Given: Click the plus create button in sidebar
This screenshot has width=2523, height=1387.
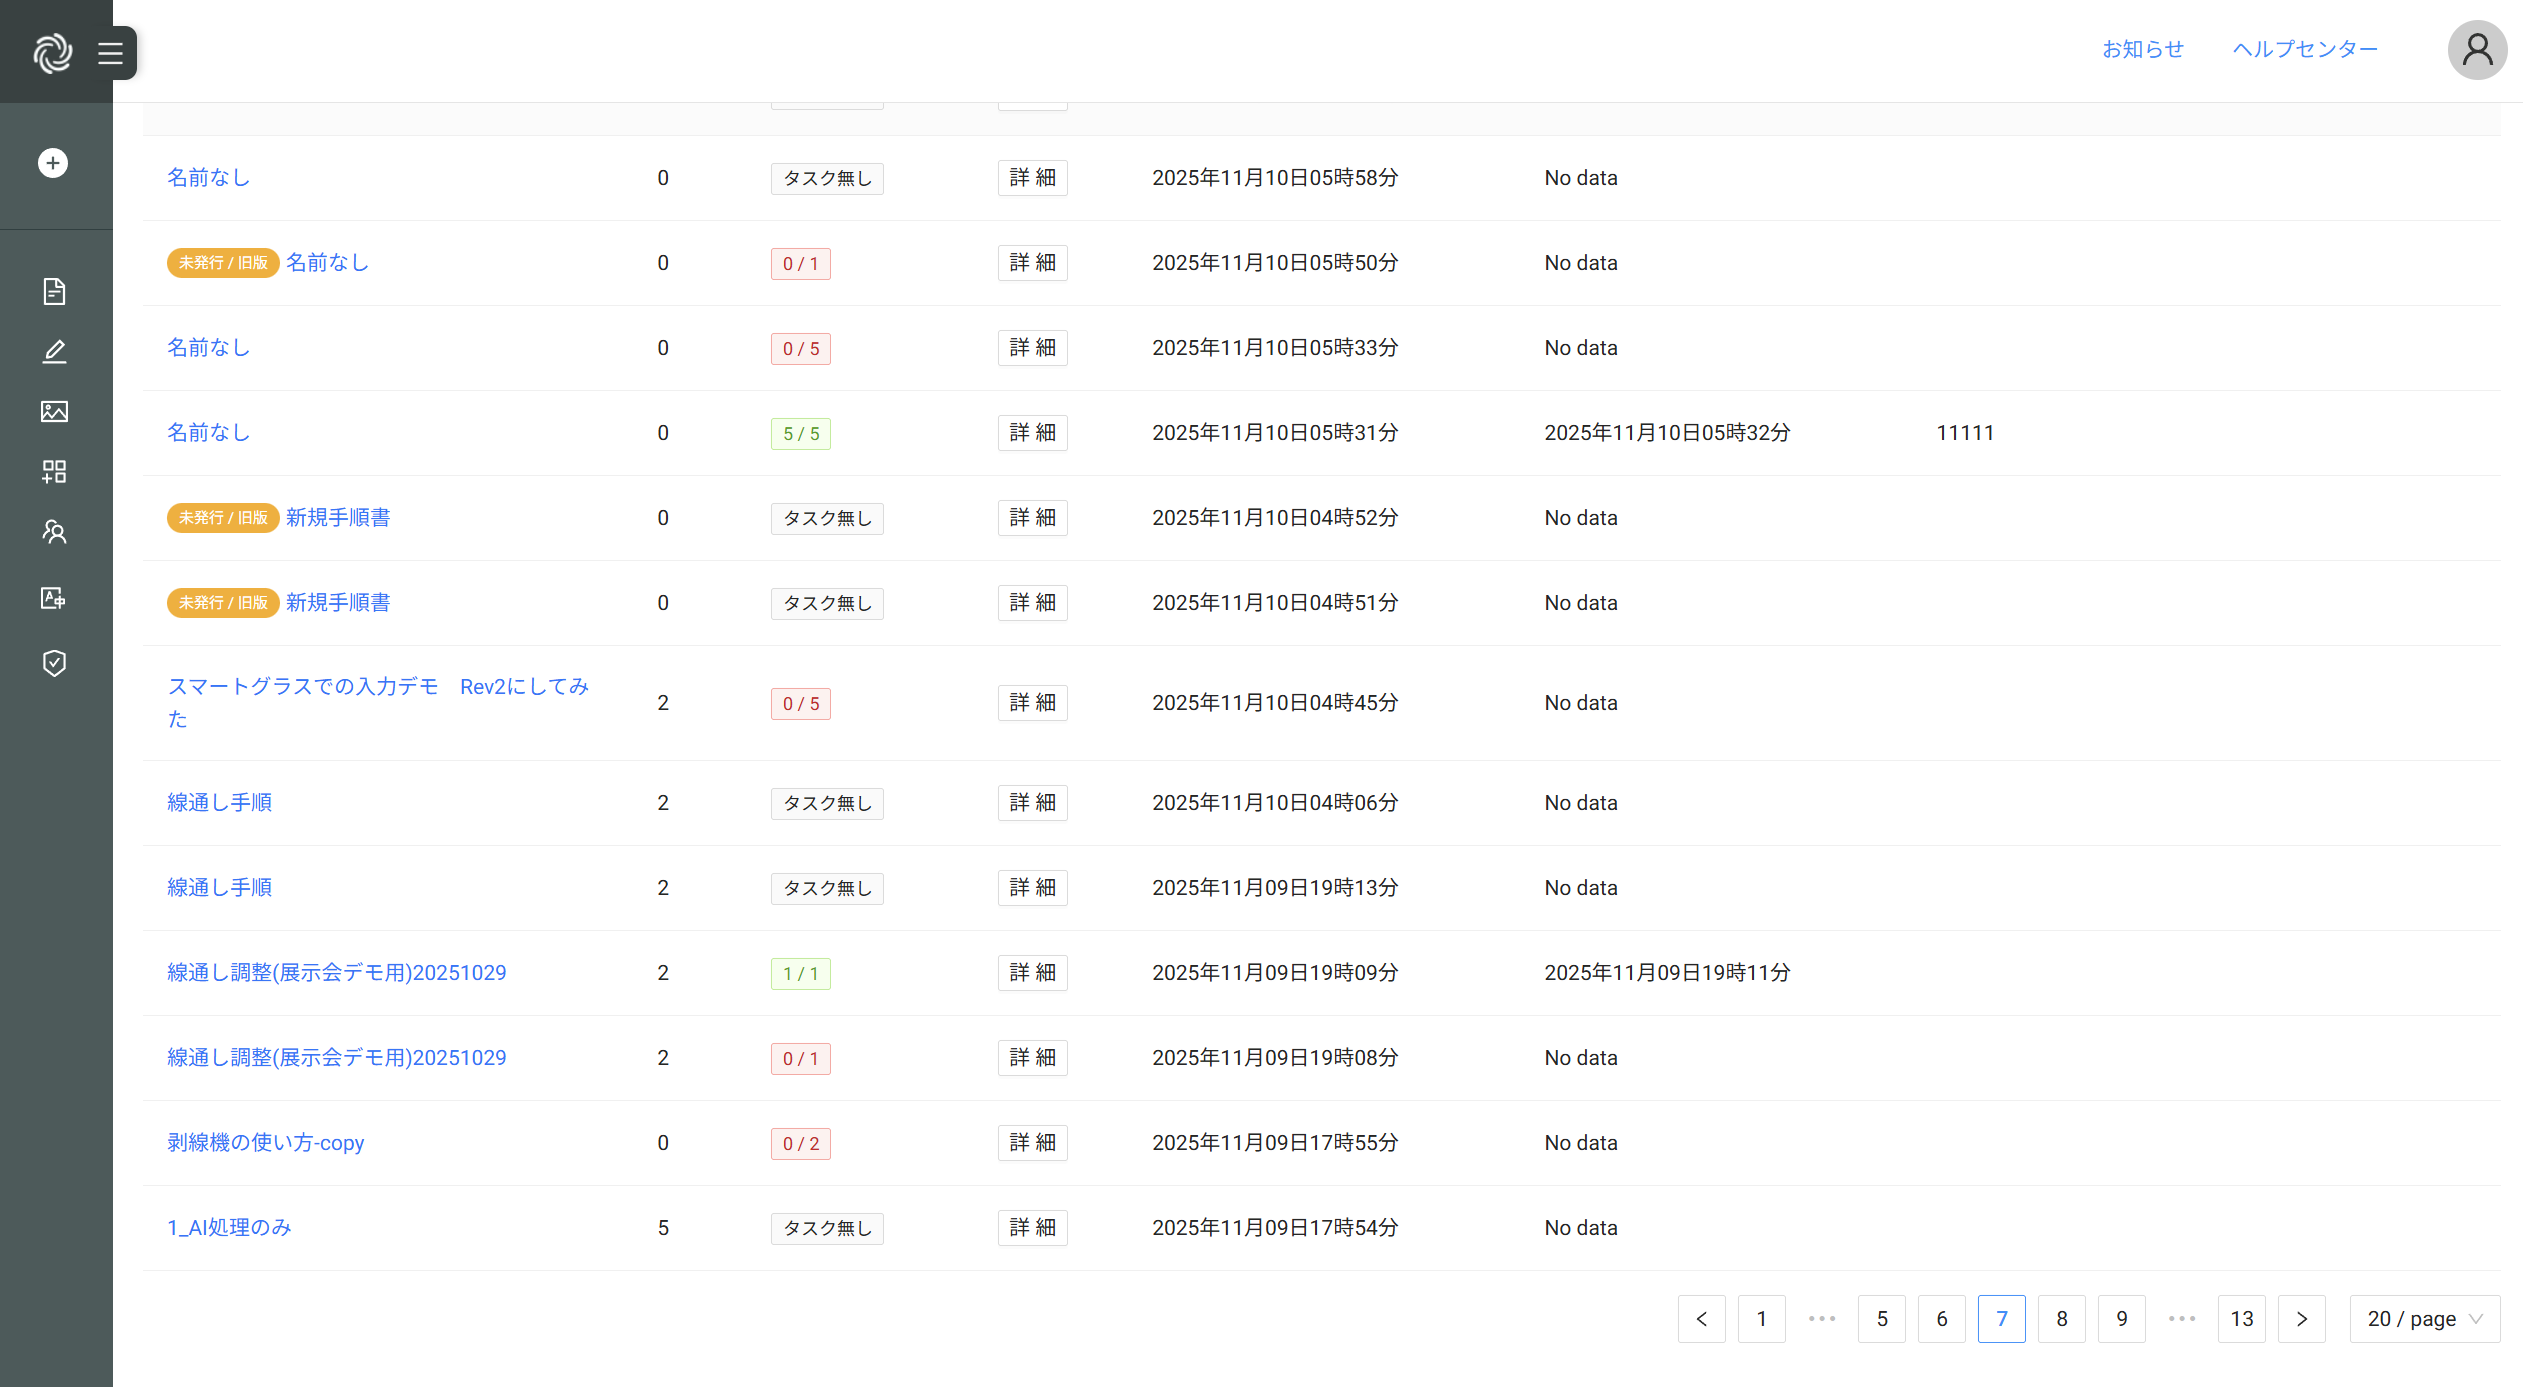Looking at the screenshot, I should [53, 163].
